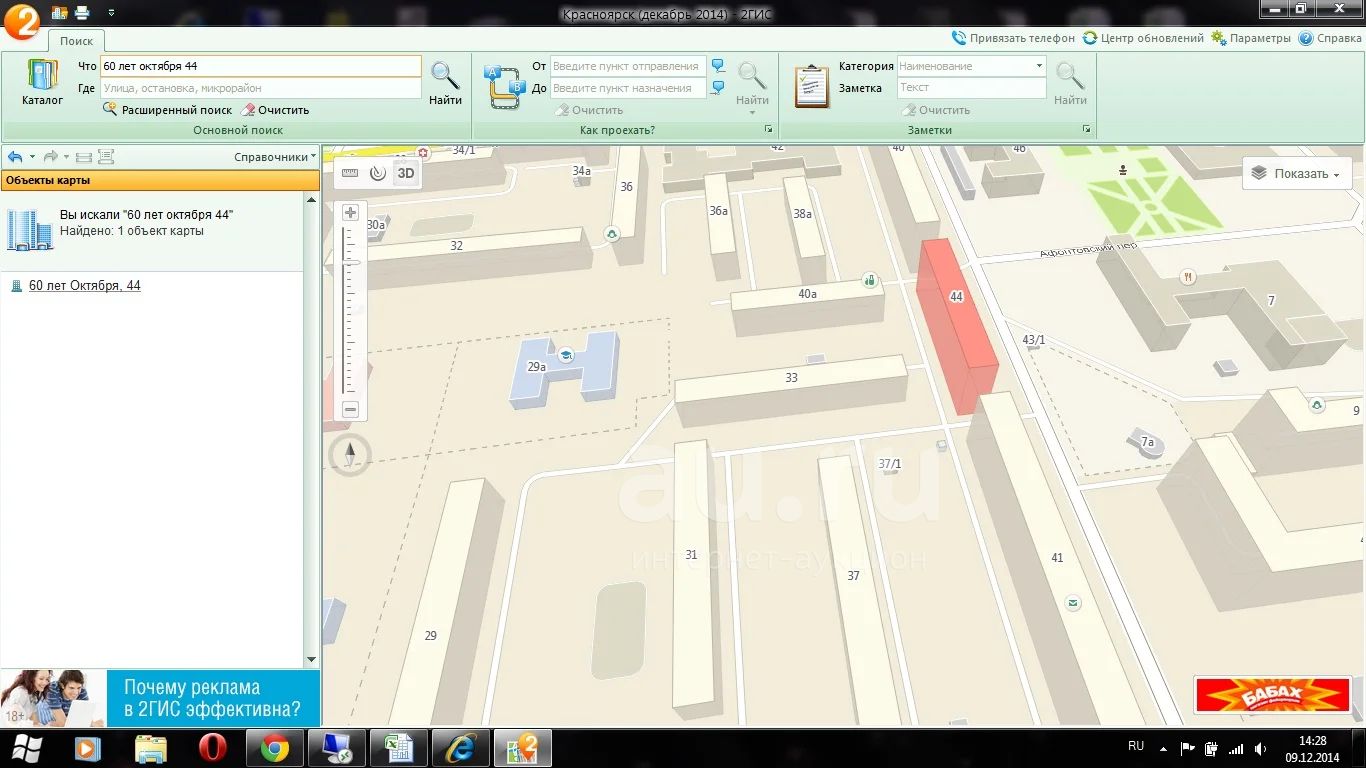Click the small building icon beside result
The width and height of the screenshot is (1366, 768).
[16, 286]
